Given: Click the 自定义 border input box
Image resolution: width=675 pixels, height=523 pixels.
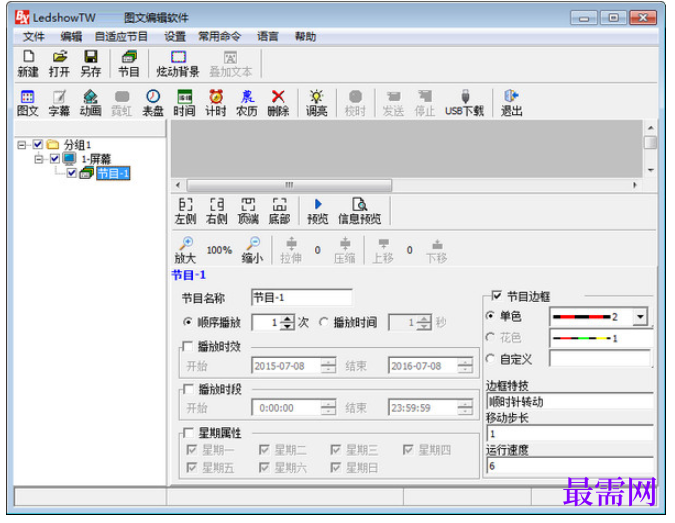Looking at the screenshot, I should point(600,359).
